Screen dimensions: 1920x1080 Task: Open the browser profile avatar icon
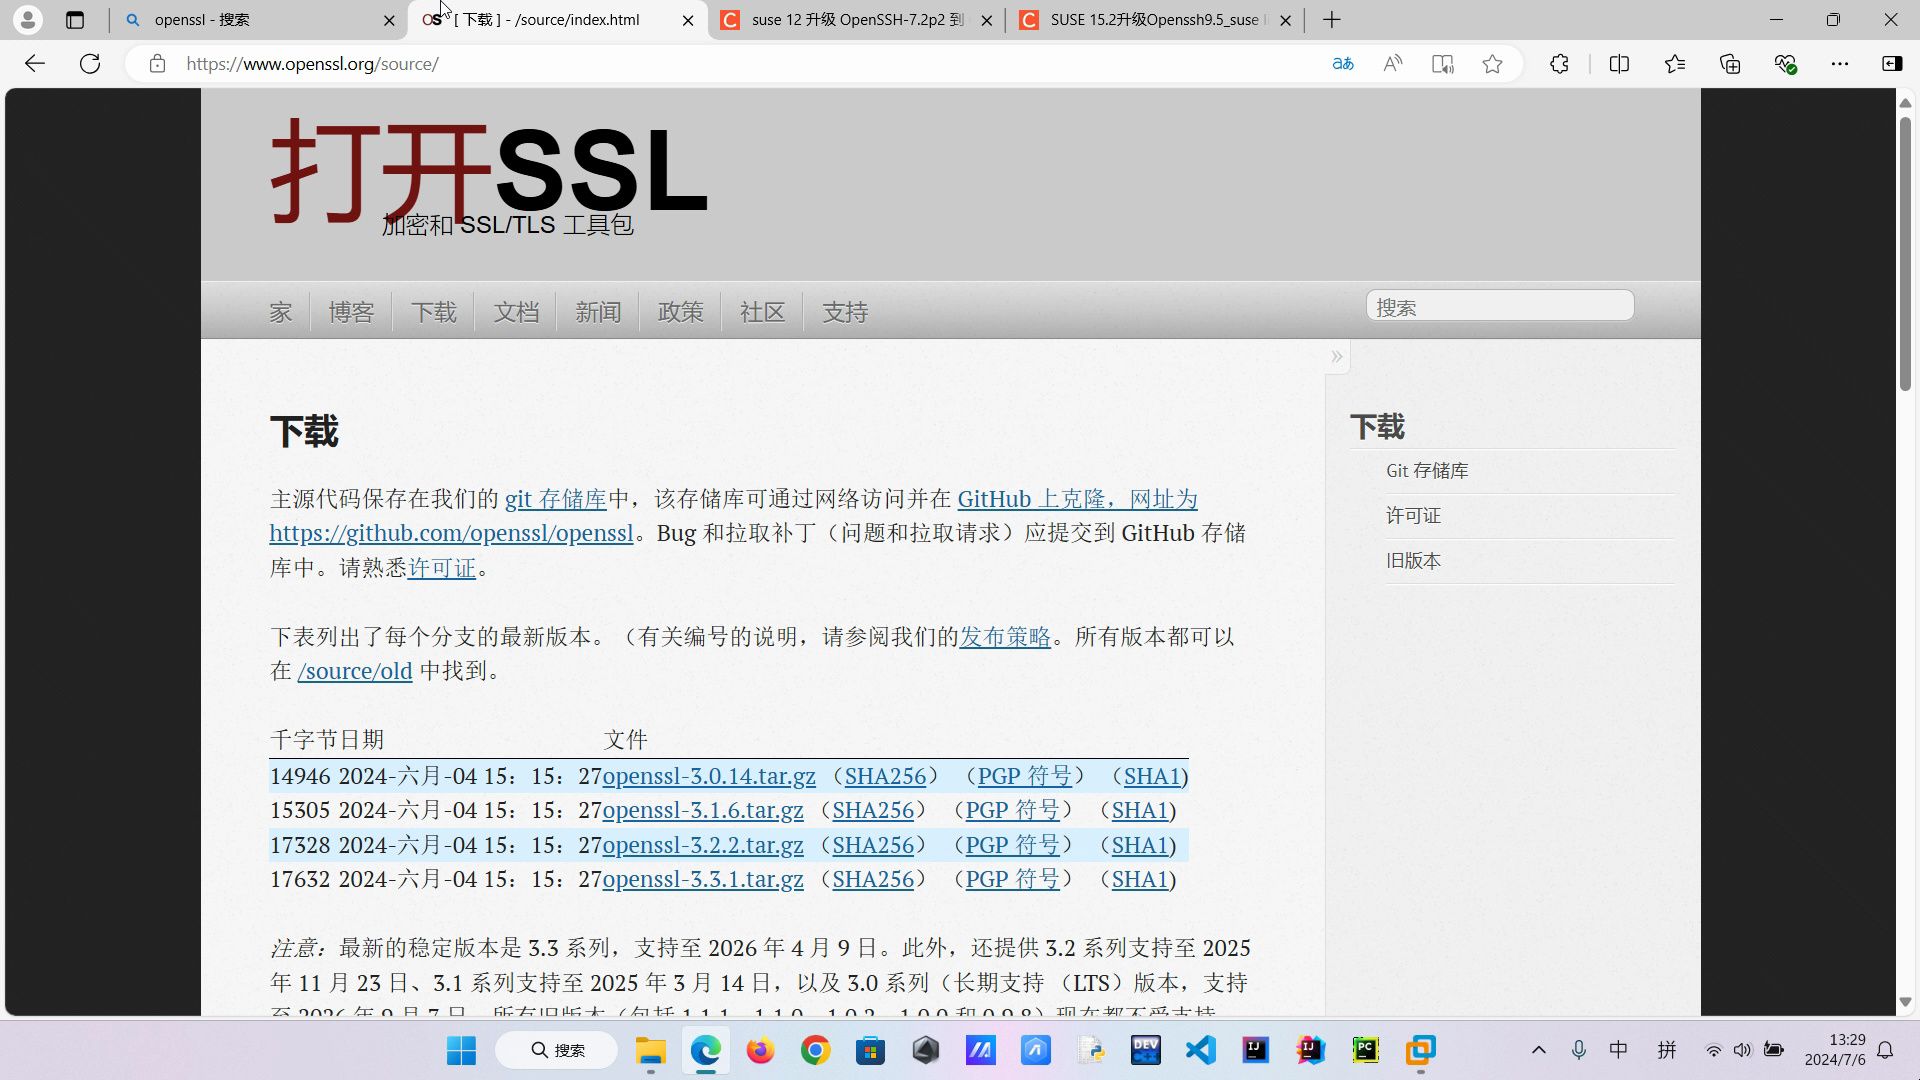pos(28,19)
